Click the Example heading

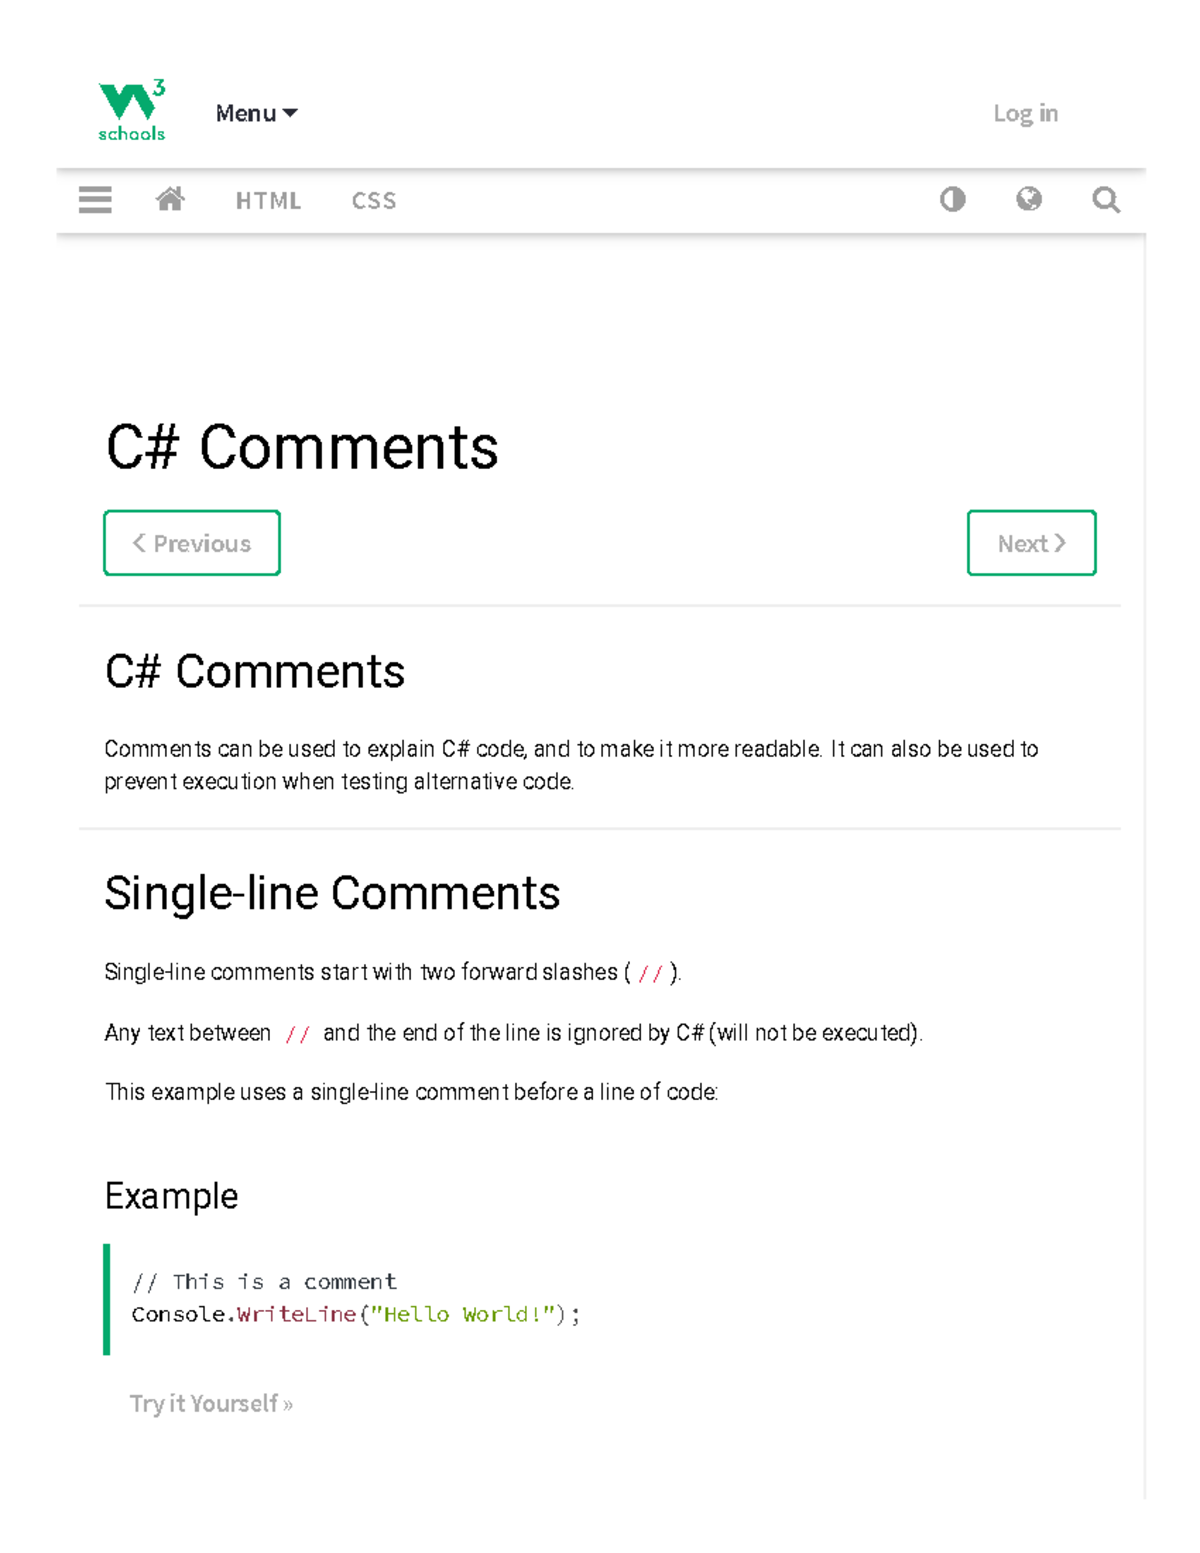click(171, 1196)
